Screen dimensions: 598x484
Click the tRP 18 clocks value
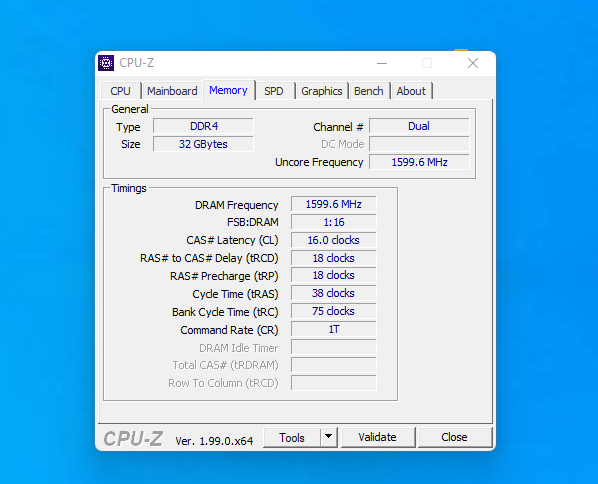pos(334,275)
